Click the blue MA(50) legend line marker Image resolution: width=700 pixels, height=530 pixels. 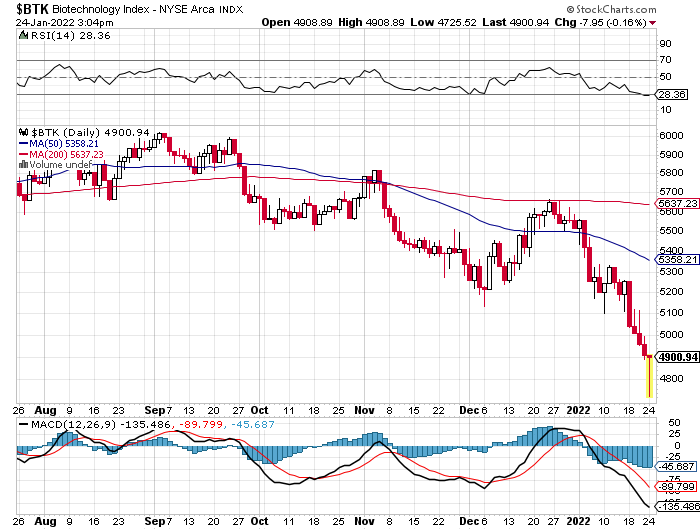coord(23,143)
